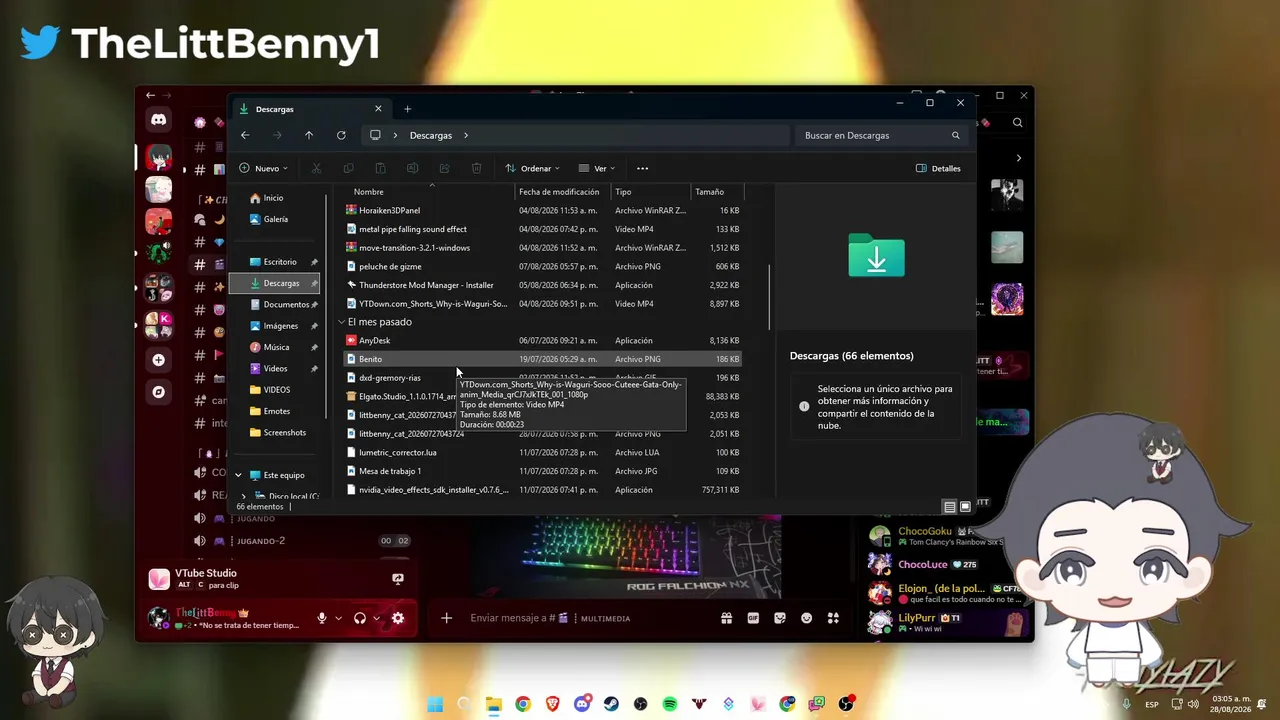
Task: Sort files by Tipo column header
Action: (x=650, y=192)
